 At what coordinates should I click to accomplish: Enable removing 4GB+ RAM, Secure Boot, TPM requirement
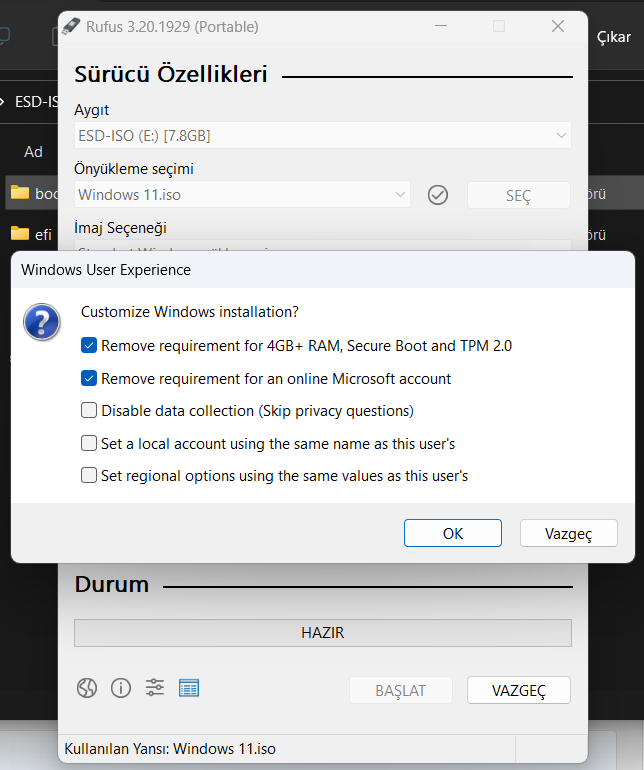point(88,346)
